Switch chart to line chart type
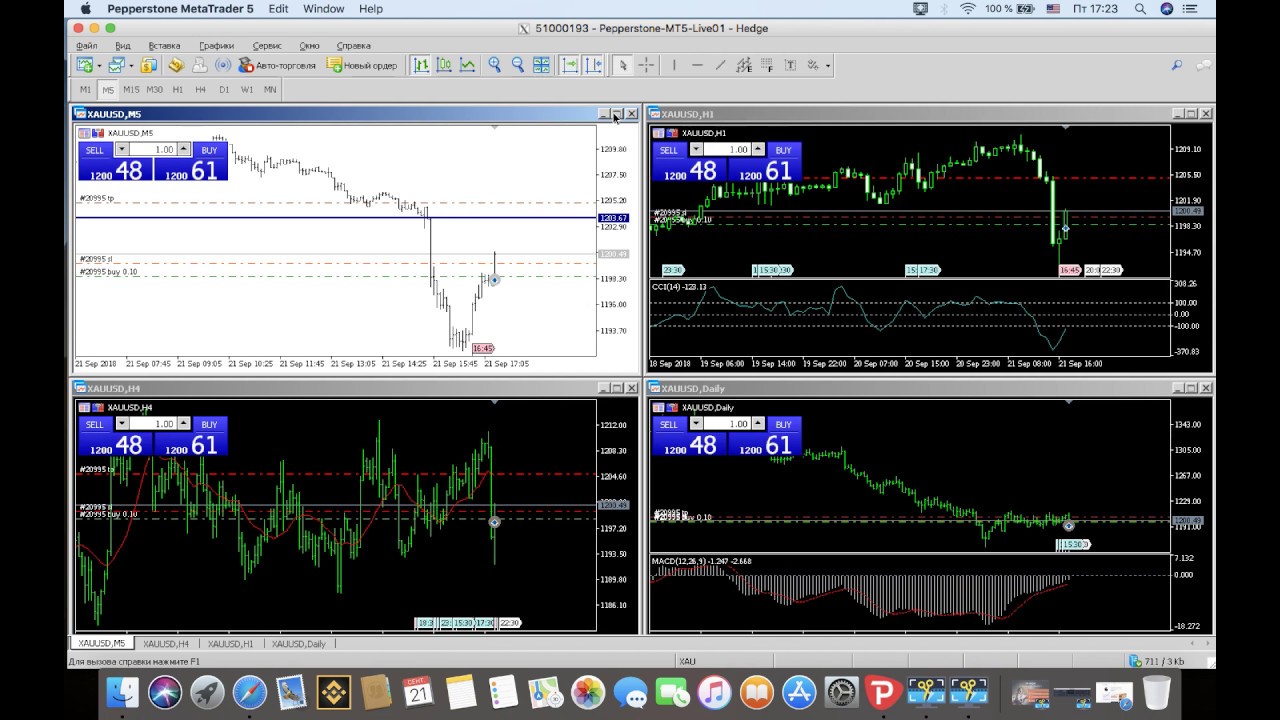This screenshot has height=720, width=1280. (467, 65)
